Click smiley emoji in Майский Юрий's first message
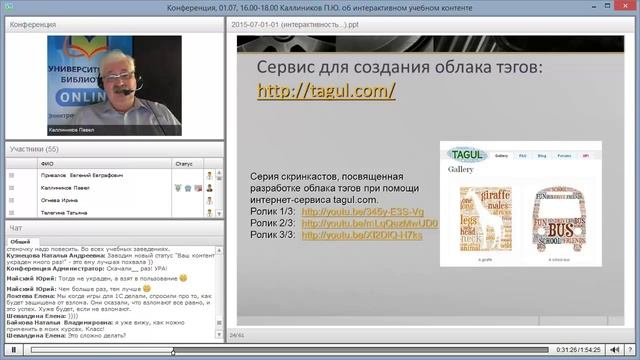 click(183, 278)
